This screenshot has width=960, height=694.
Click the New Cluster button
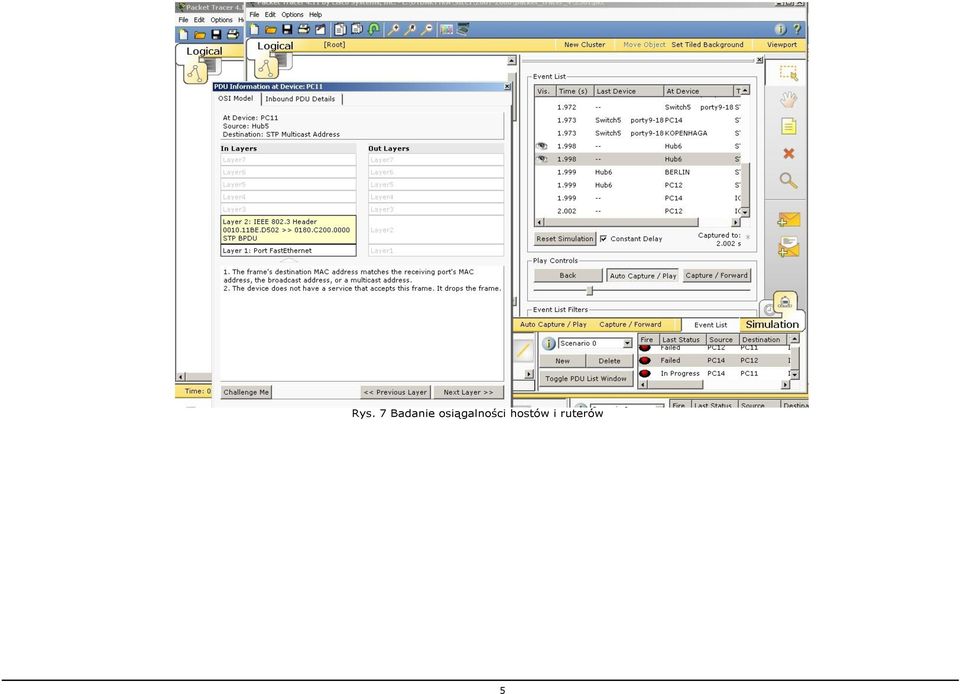(x=585, y=45)
